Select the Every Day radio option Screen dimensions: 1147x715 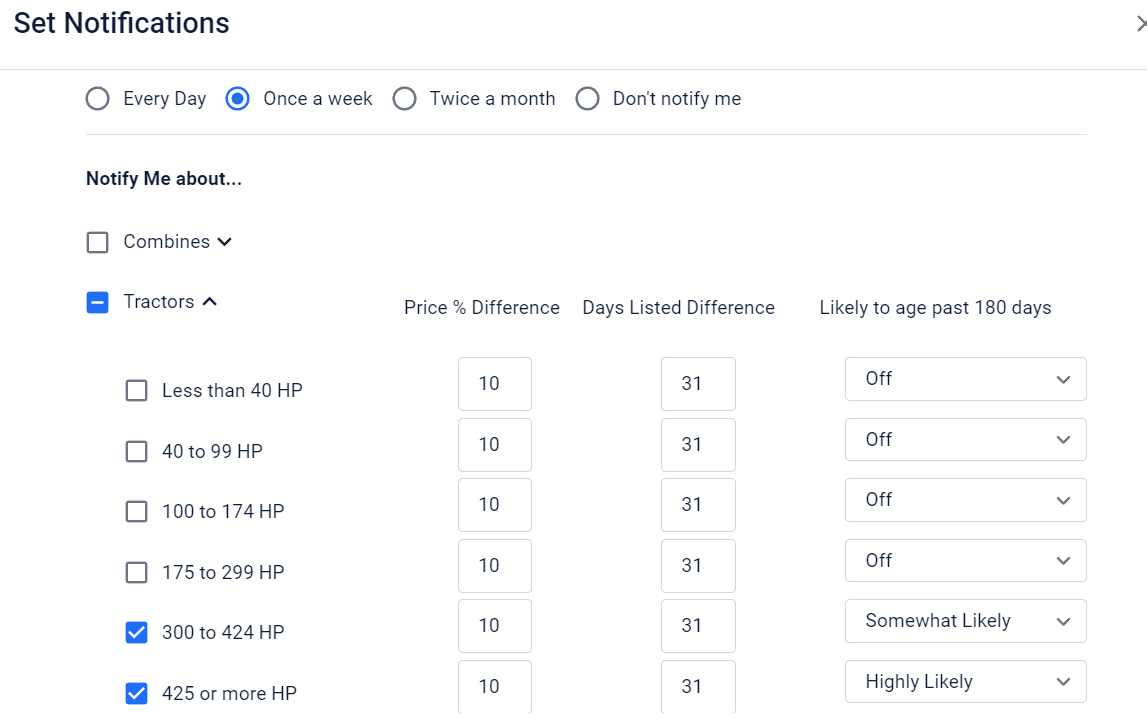coord(97,99)
